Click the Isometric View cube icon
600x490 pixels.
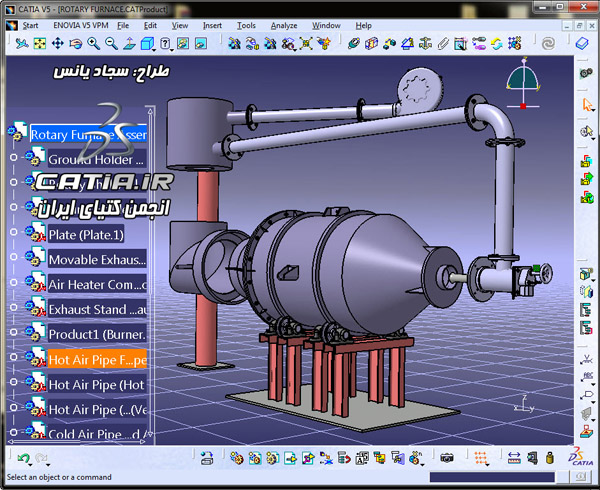[x=147, y=44]
